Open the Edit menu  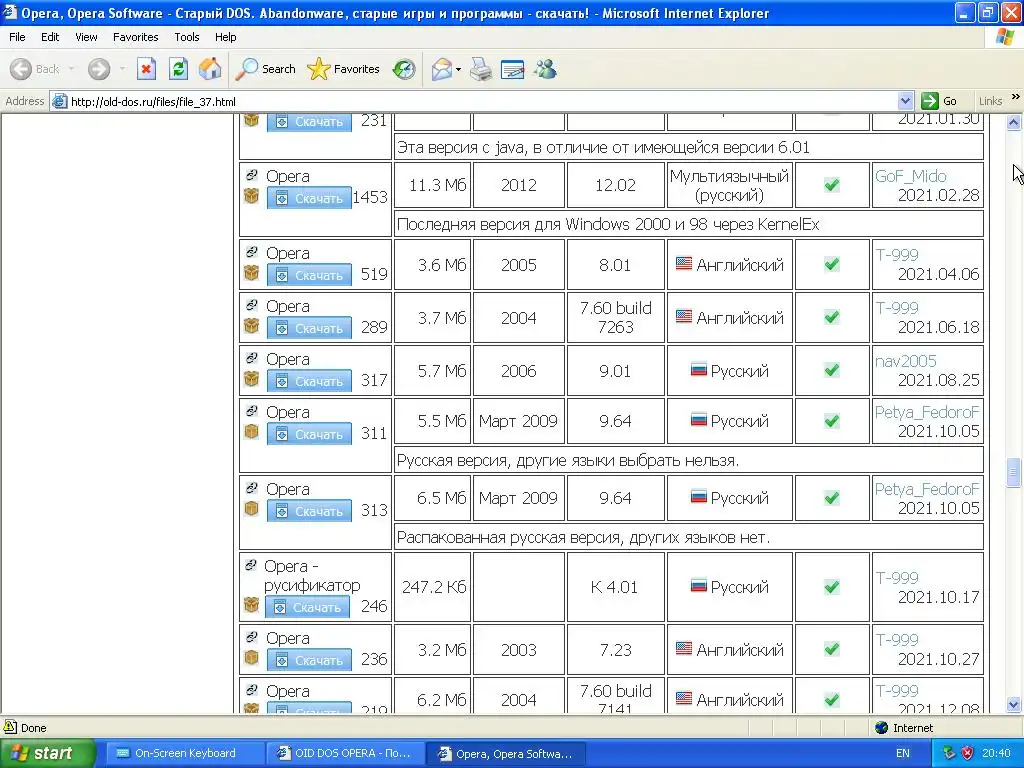tap(50, 37)
